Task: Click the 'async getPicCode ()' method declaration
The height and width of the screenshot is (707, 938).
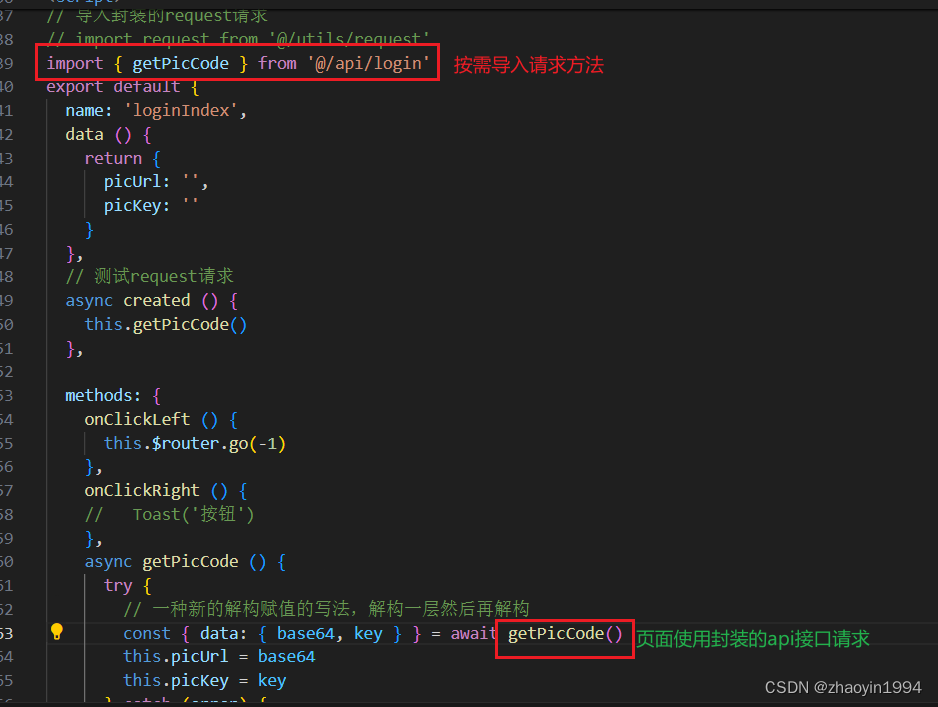Action: click(185, 562)
